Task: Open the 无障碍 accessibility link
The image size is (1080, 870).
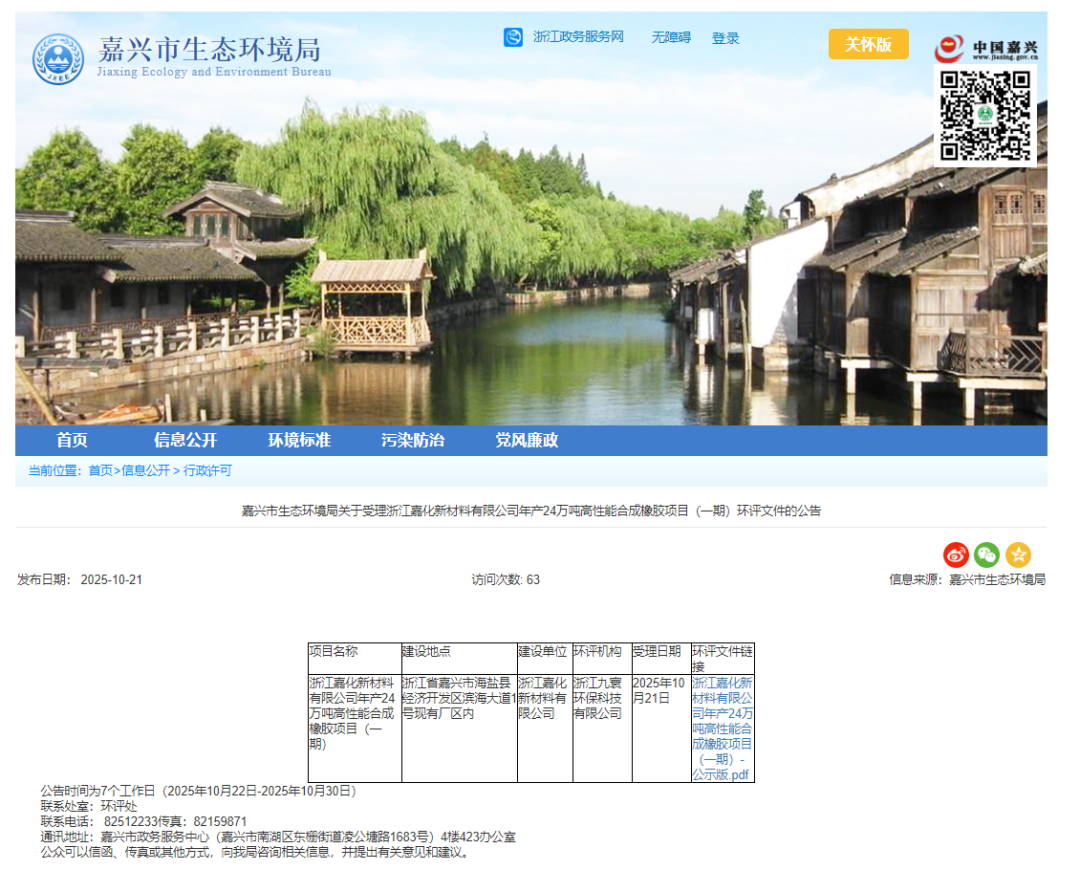Action: 671,38
